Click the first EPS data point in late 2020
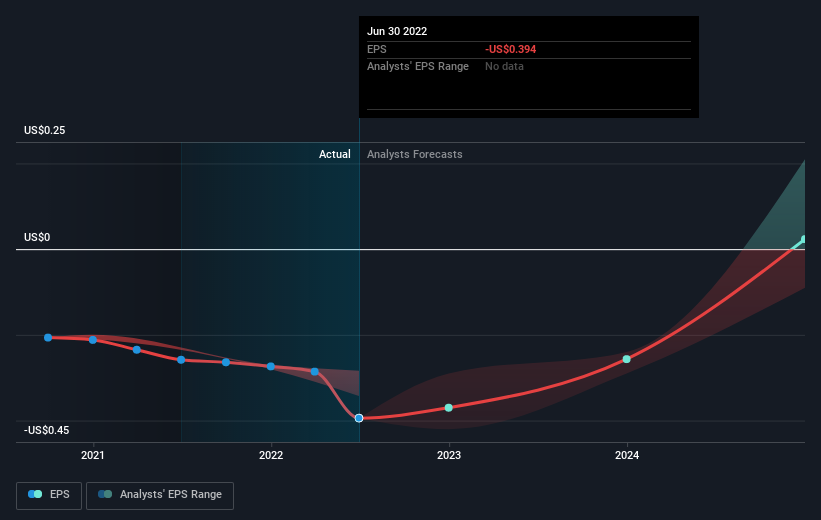 click(48, 338)
